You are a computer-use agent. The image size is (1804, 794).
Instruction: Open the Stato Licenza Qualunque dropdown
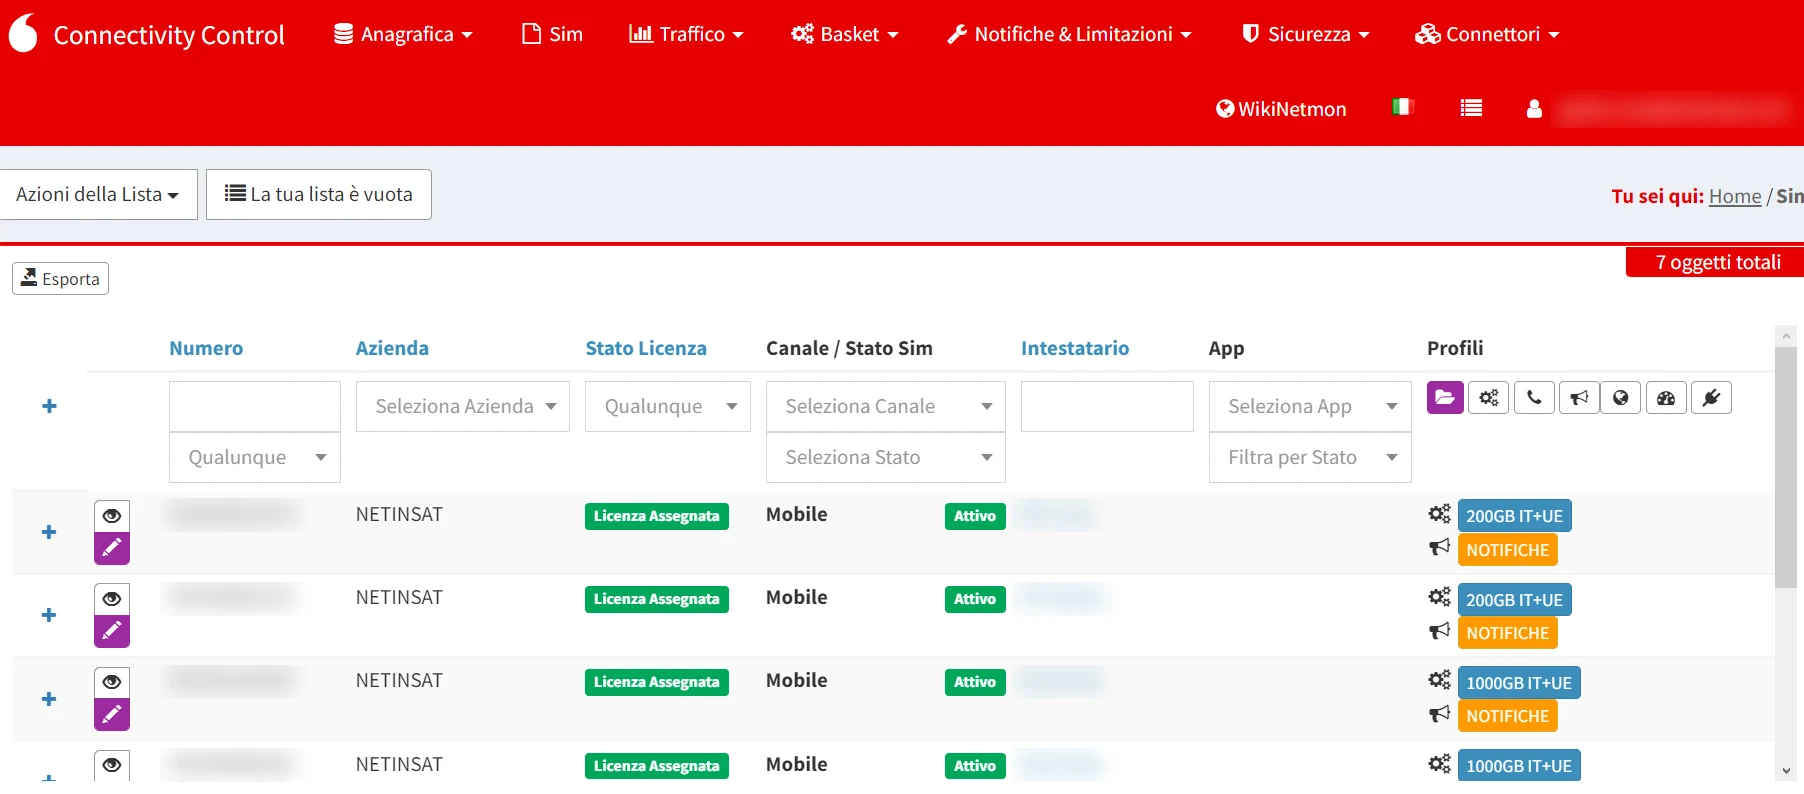click(x=668, y=406)
